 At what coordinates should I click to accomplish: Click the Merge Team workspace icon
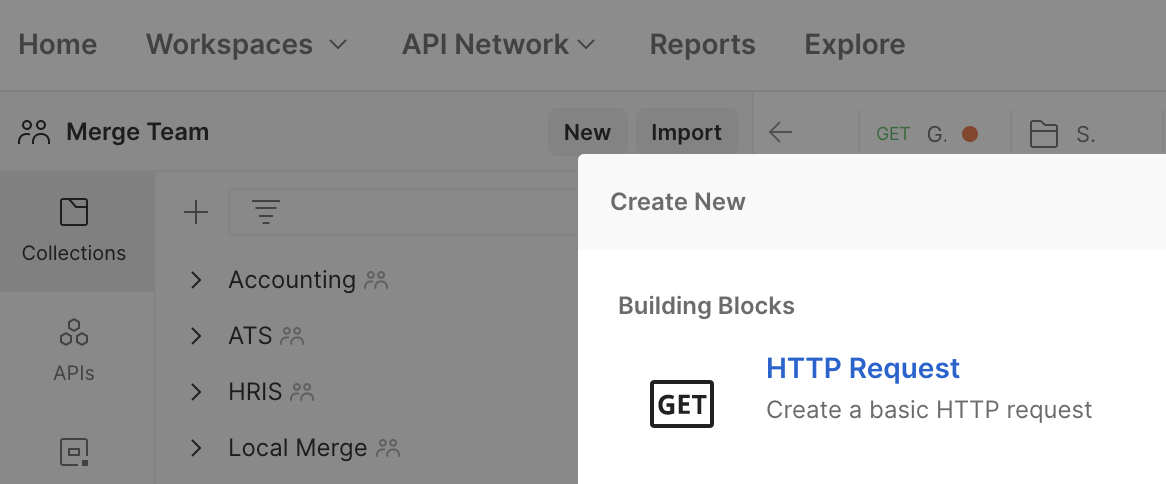[34, 132]
